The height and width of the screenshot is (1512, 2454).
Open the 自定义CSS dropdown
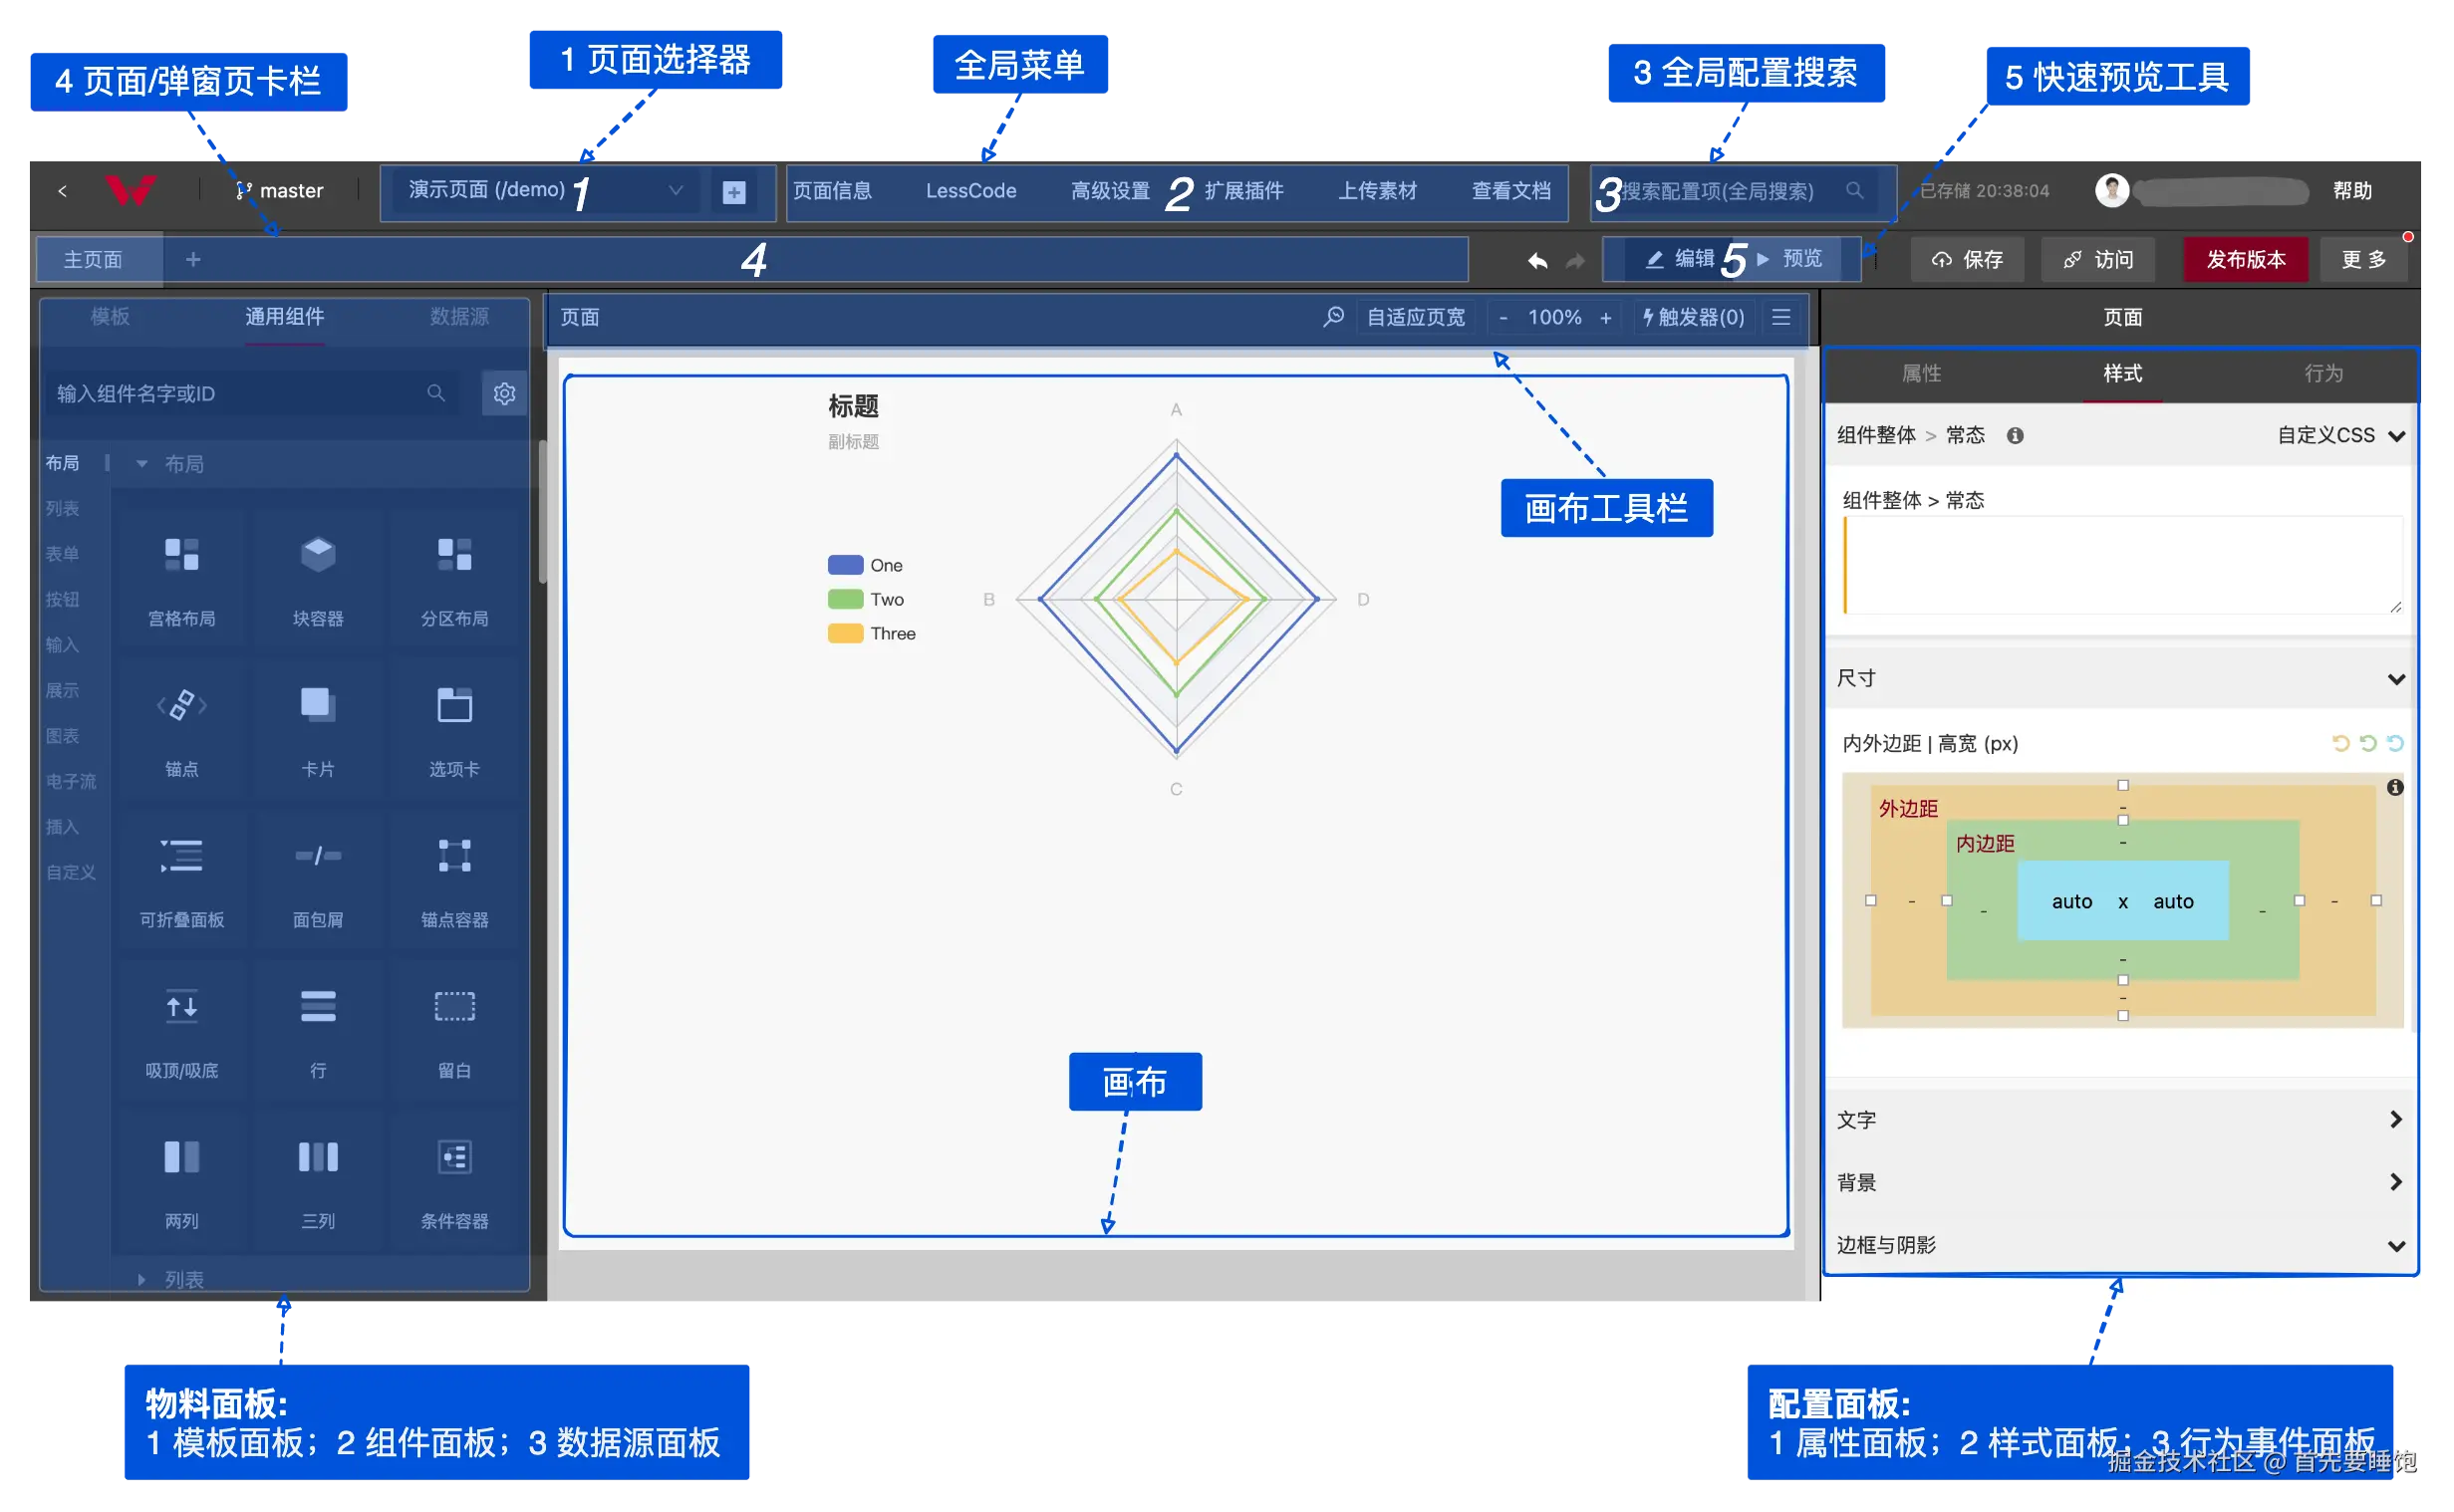click(x=2340, y=435)
